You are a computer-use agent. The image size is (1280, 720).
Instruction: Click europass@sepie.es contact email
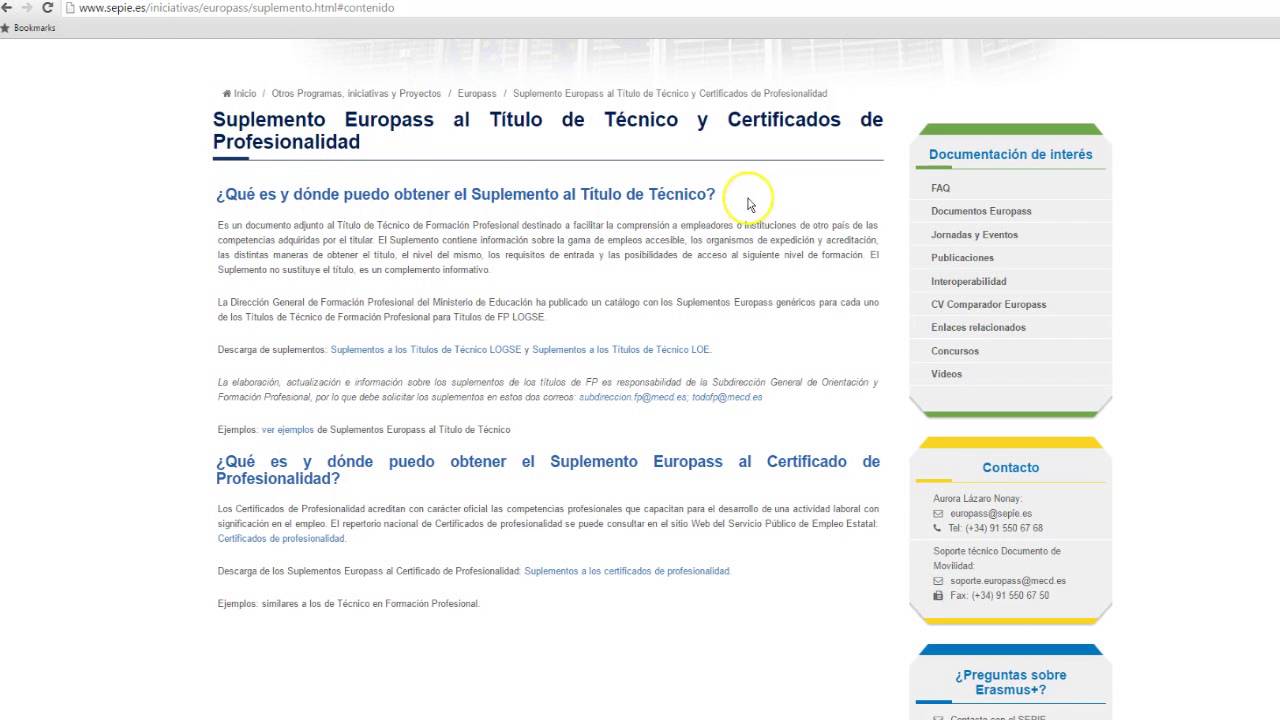(991, 514)
